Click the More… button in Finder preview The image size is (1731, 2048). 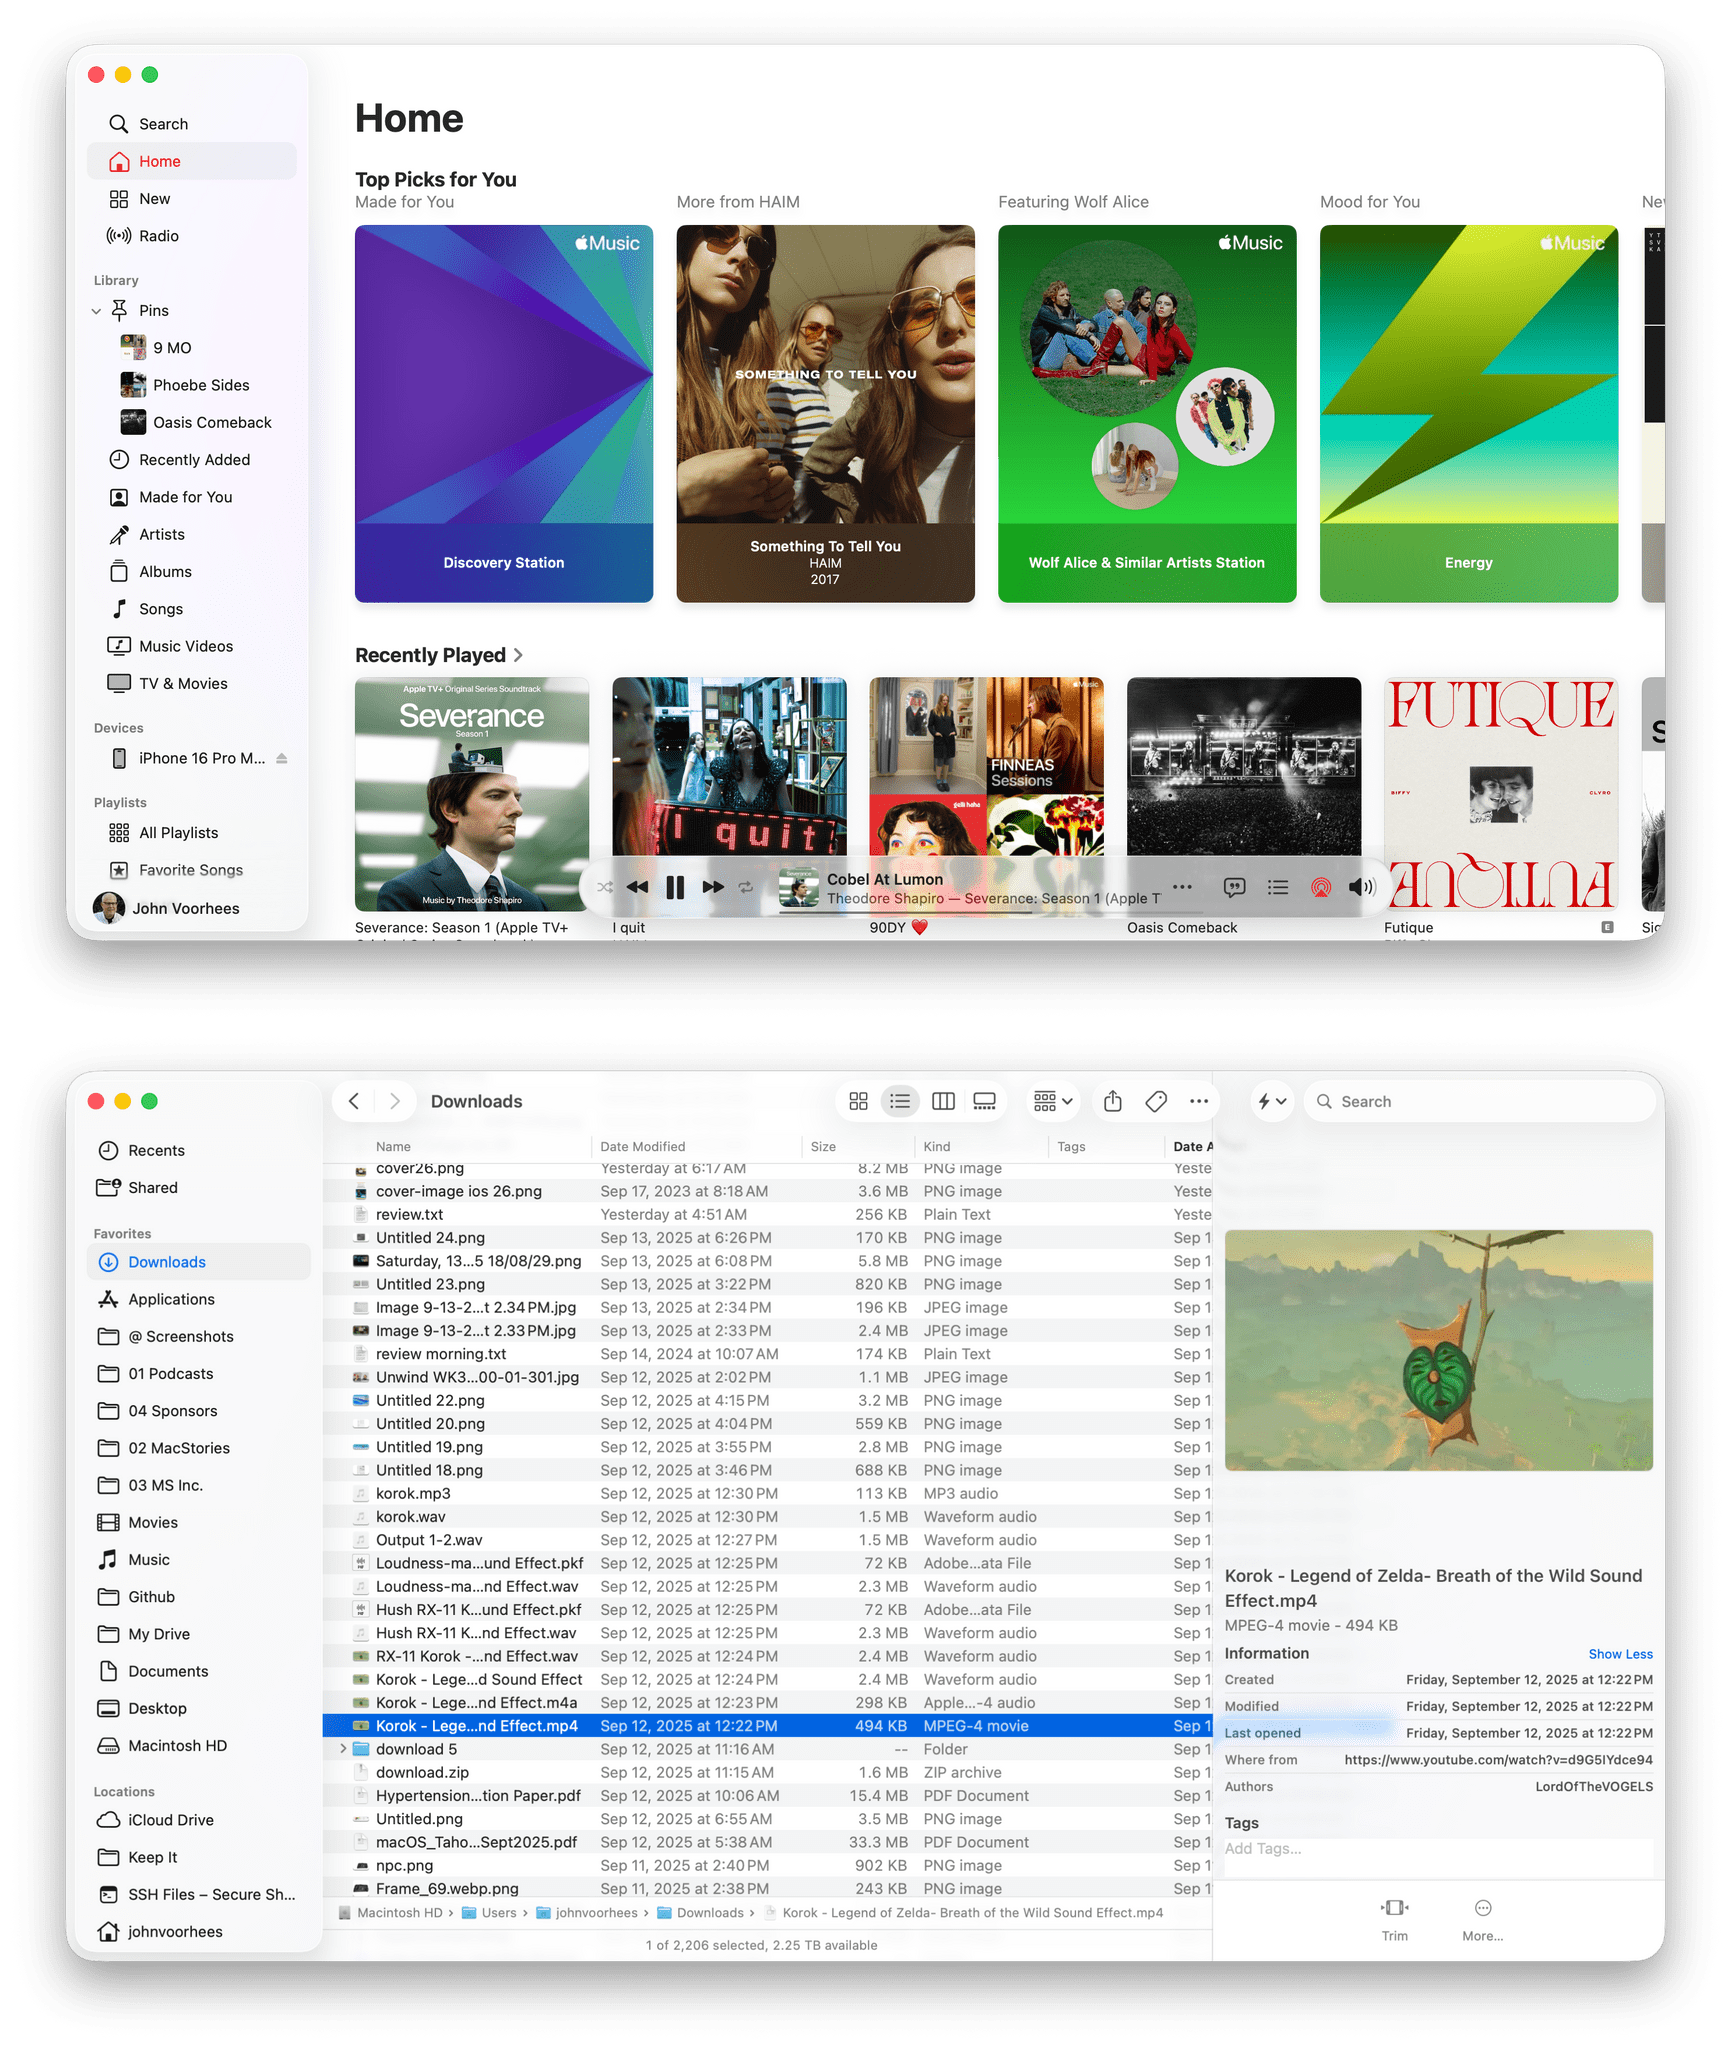click(1482, 1919)
